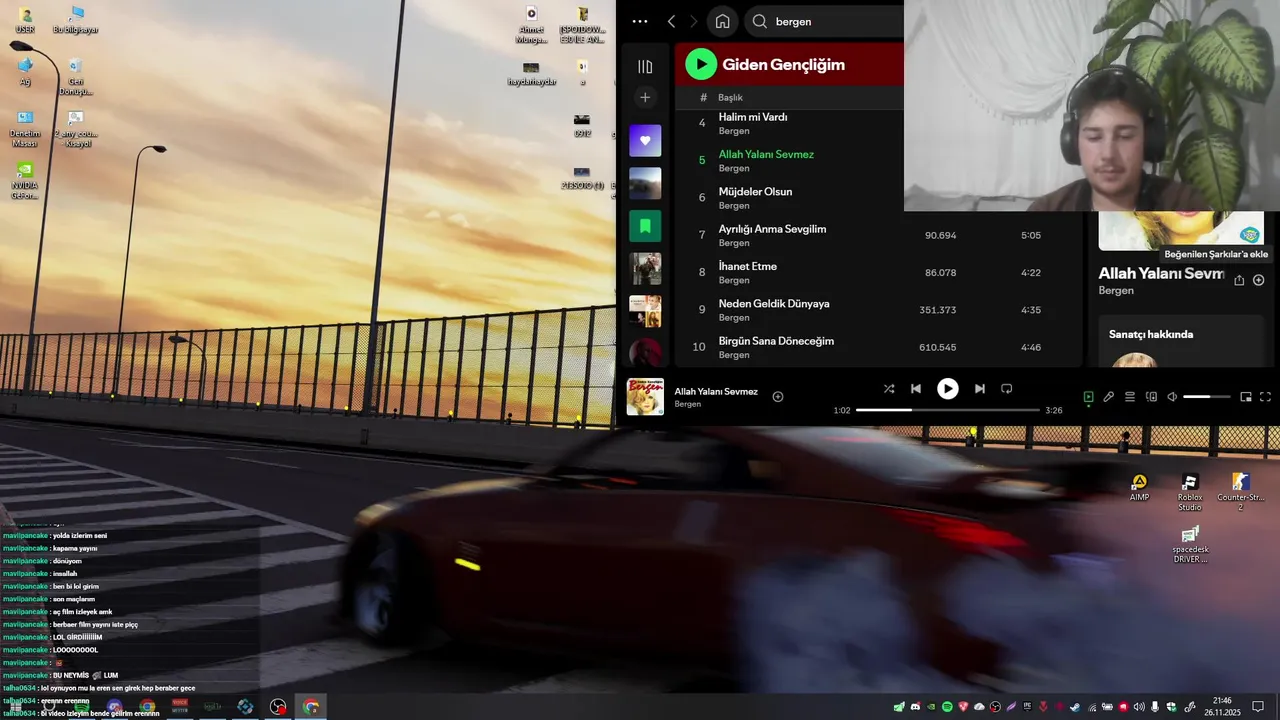Skip to next track
This screenshot has height=720, width=1280.
(979, 389)
